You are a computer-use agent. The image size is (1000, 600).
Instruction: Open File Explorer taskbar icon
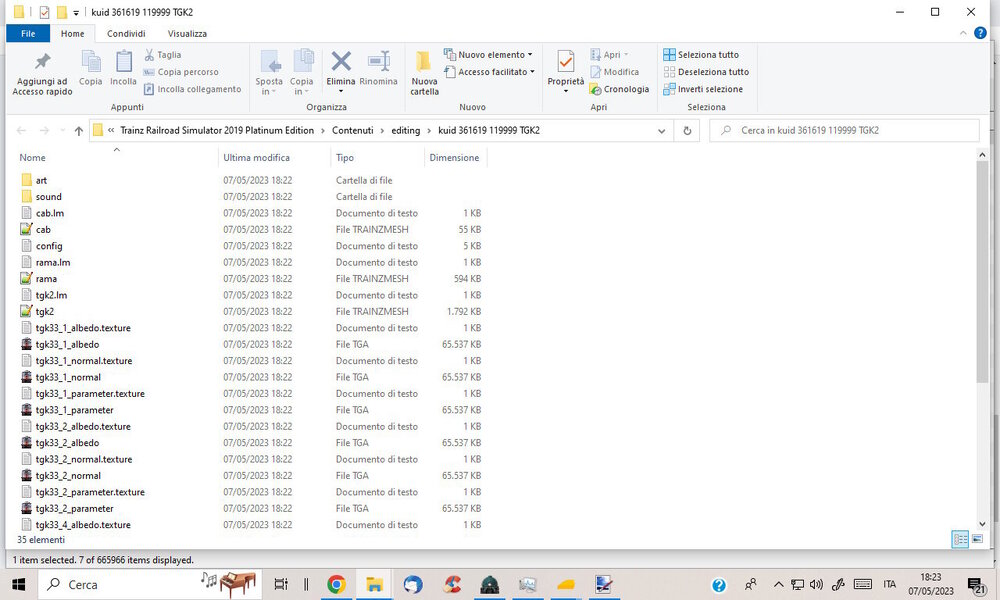(374, 585)
